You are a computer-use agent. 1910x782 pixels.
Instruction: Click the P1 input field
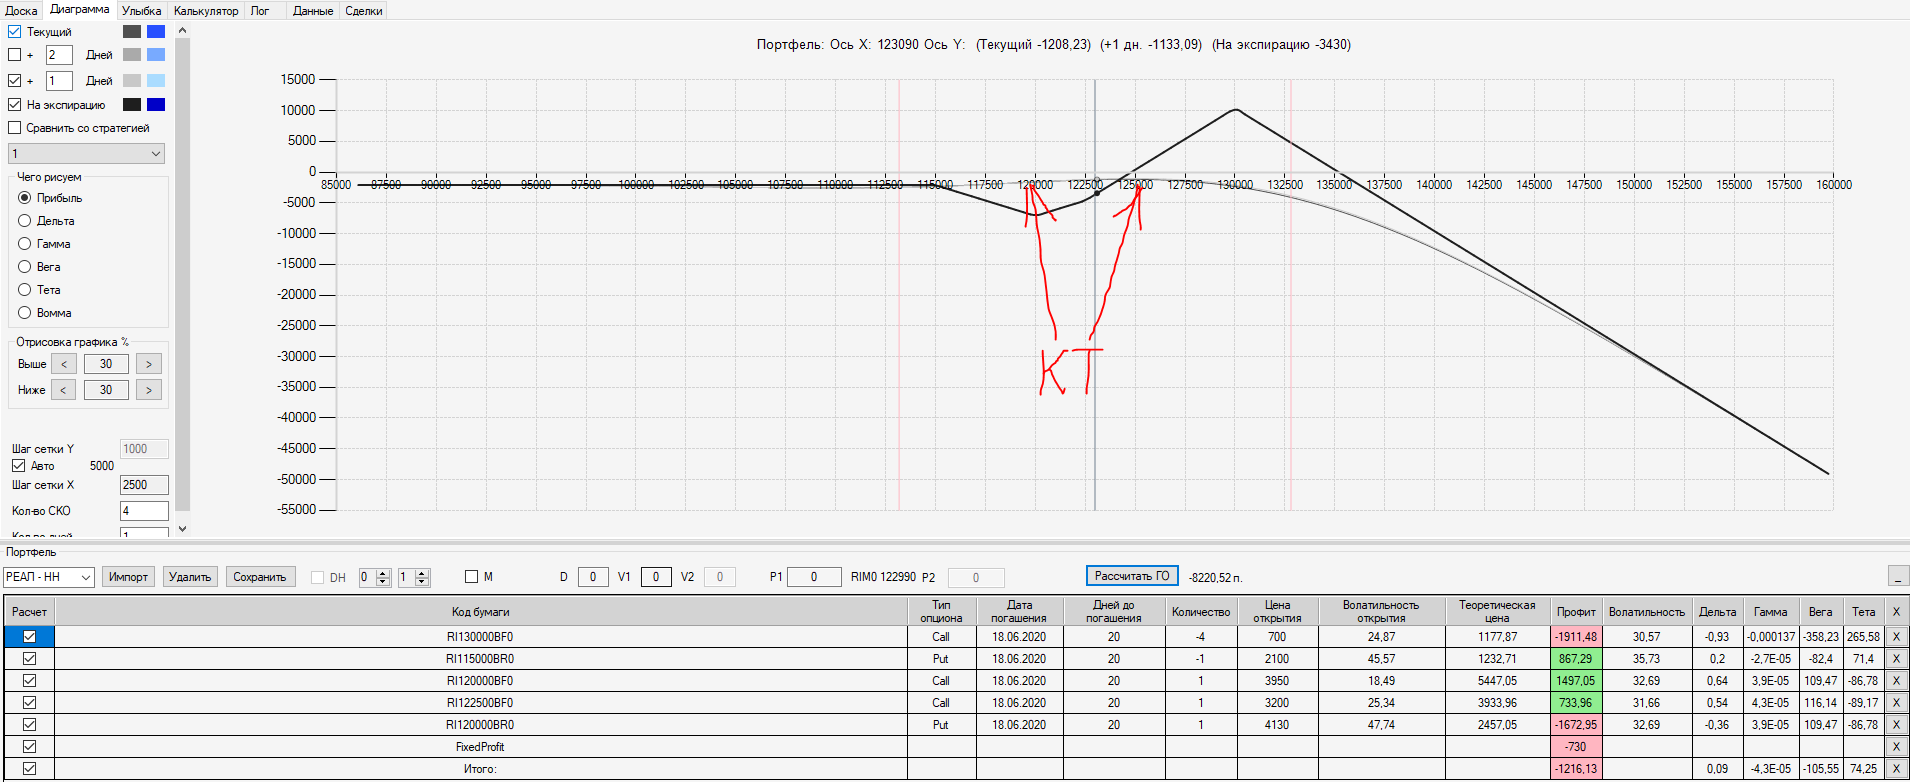point(814,577)
